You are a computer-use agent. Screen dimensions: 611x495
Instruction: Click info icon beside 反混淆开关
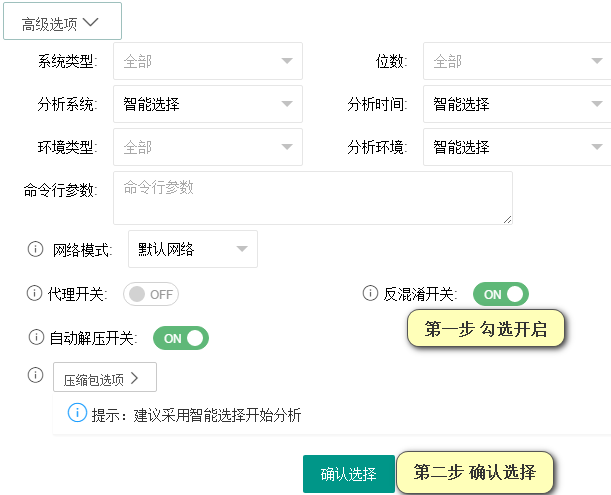370,293
